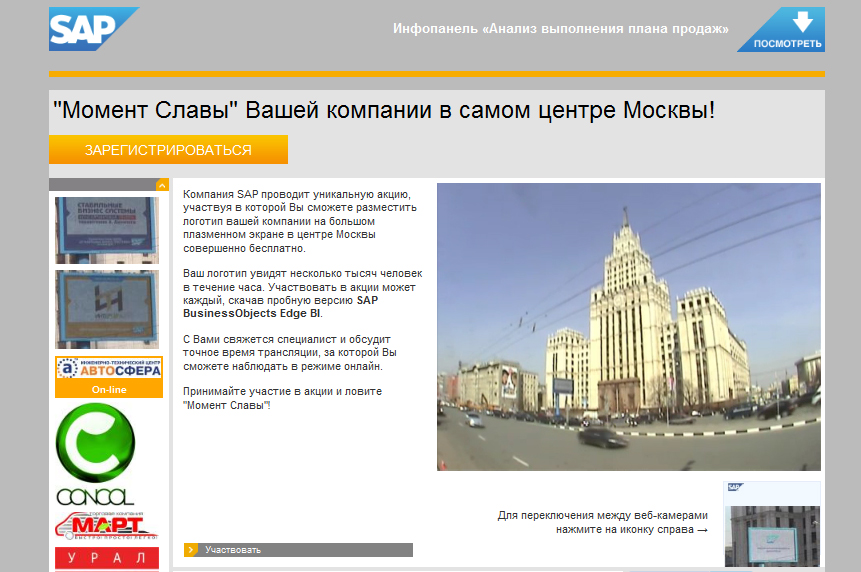Click the arrow icon beside Участвовать
Screen dimensions: 861x572
[191, 549]
